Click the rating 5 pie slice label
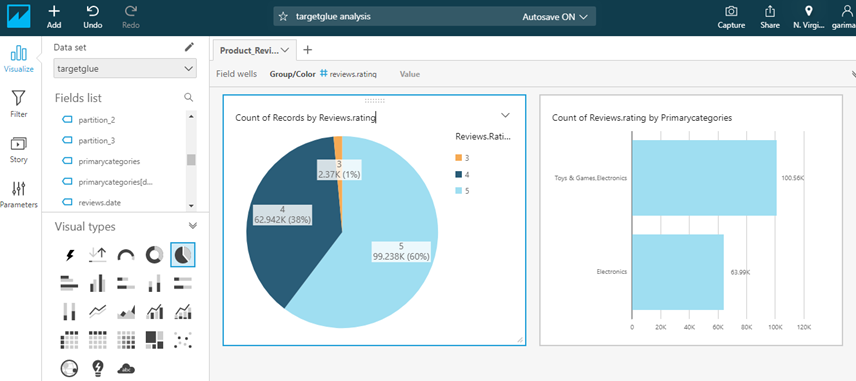Image resolution: width=856 pixels, height=381 pixels. [401, 252]
